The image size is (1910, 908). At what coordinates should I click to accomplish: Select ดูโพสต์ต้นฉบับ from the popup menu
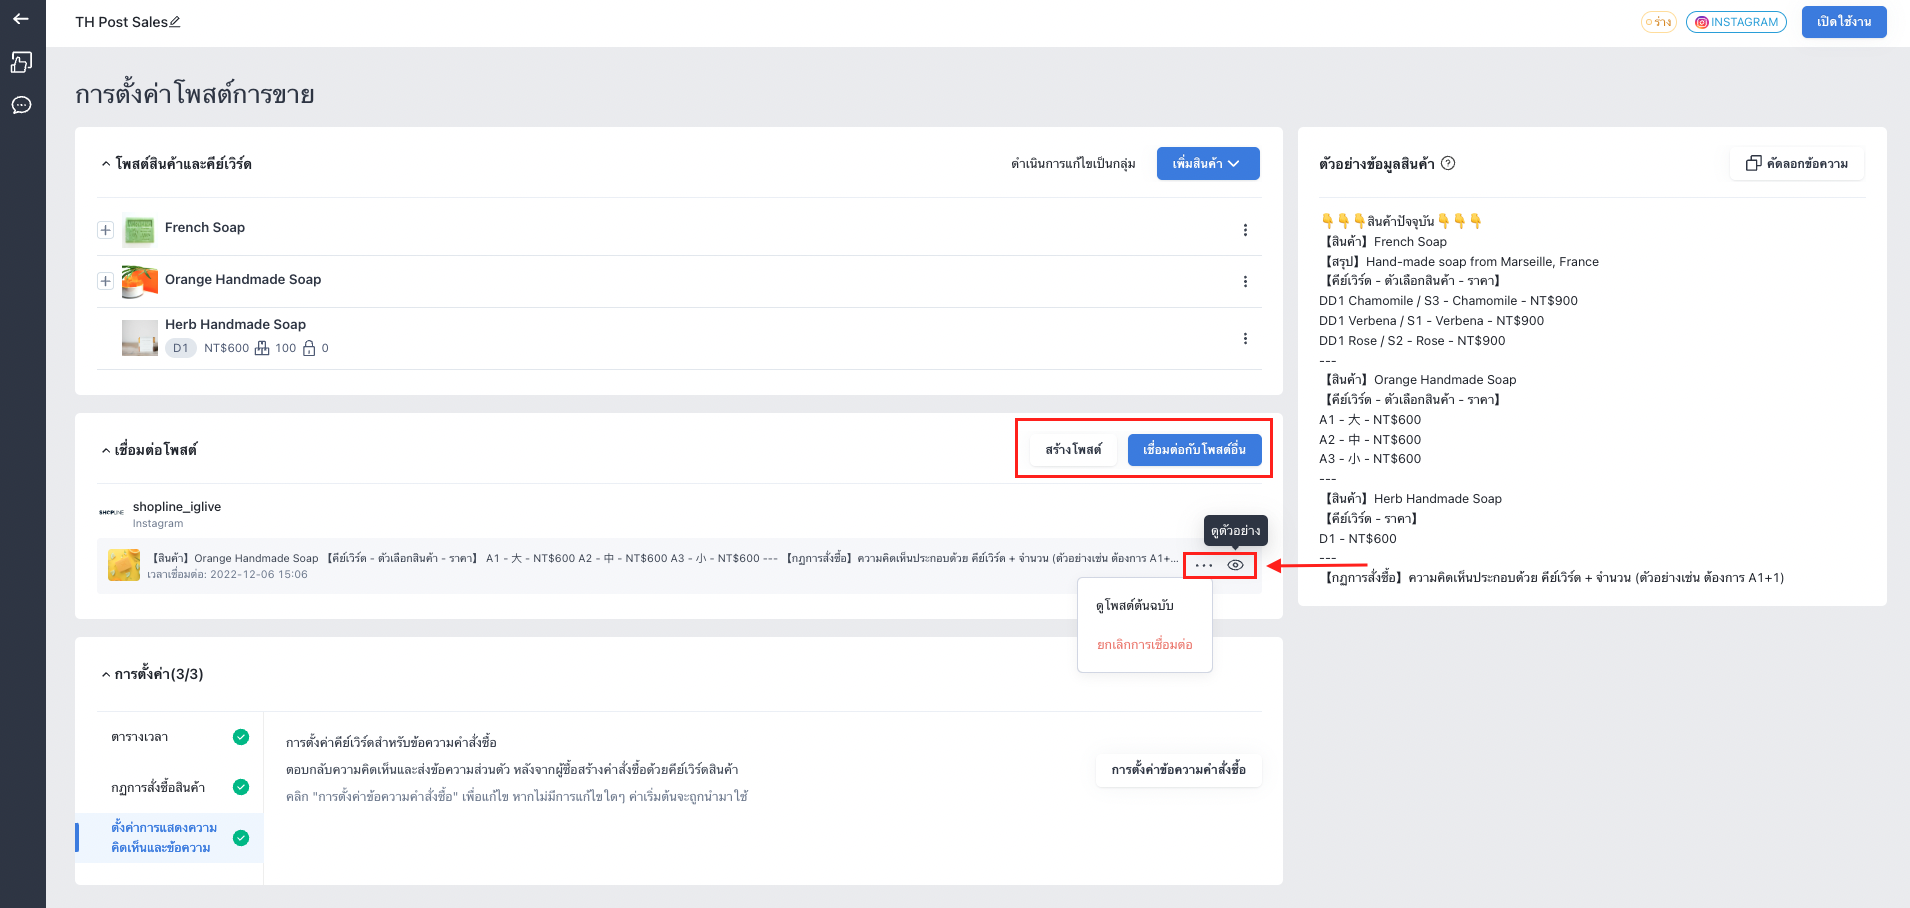coord(1135,606)
